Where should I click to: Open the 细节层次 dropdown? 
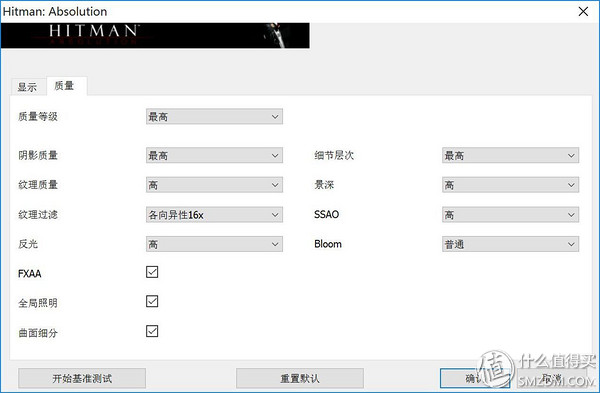pyautogui.click(x=510, y=156)
